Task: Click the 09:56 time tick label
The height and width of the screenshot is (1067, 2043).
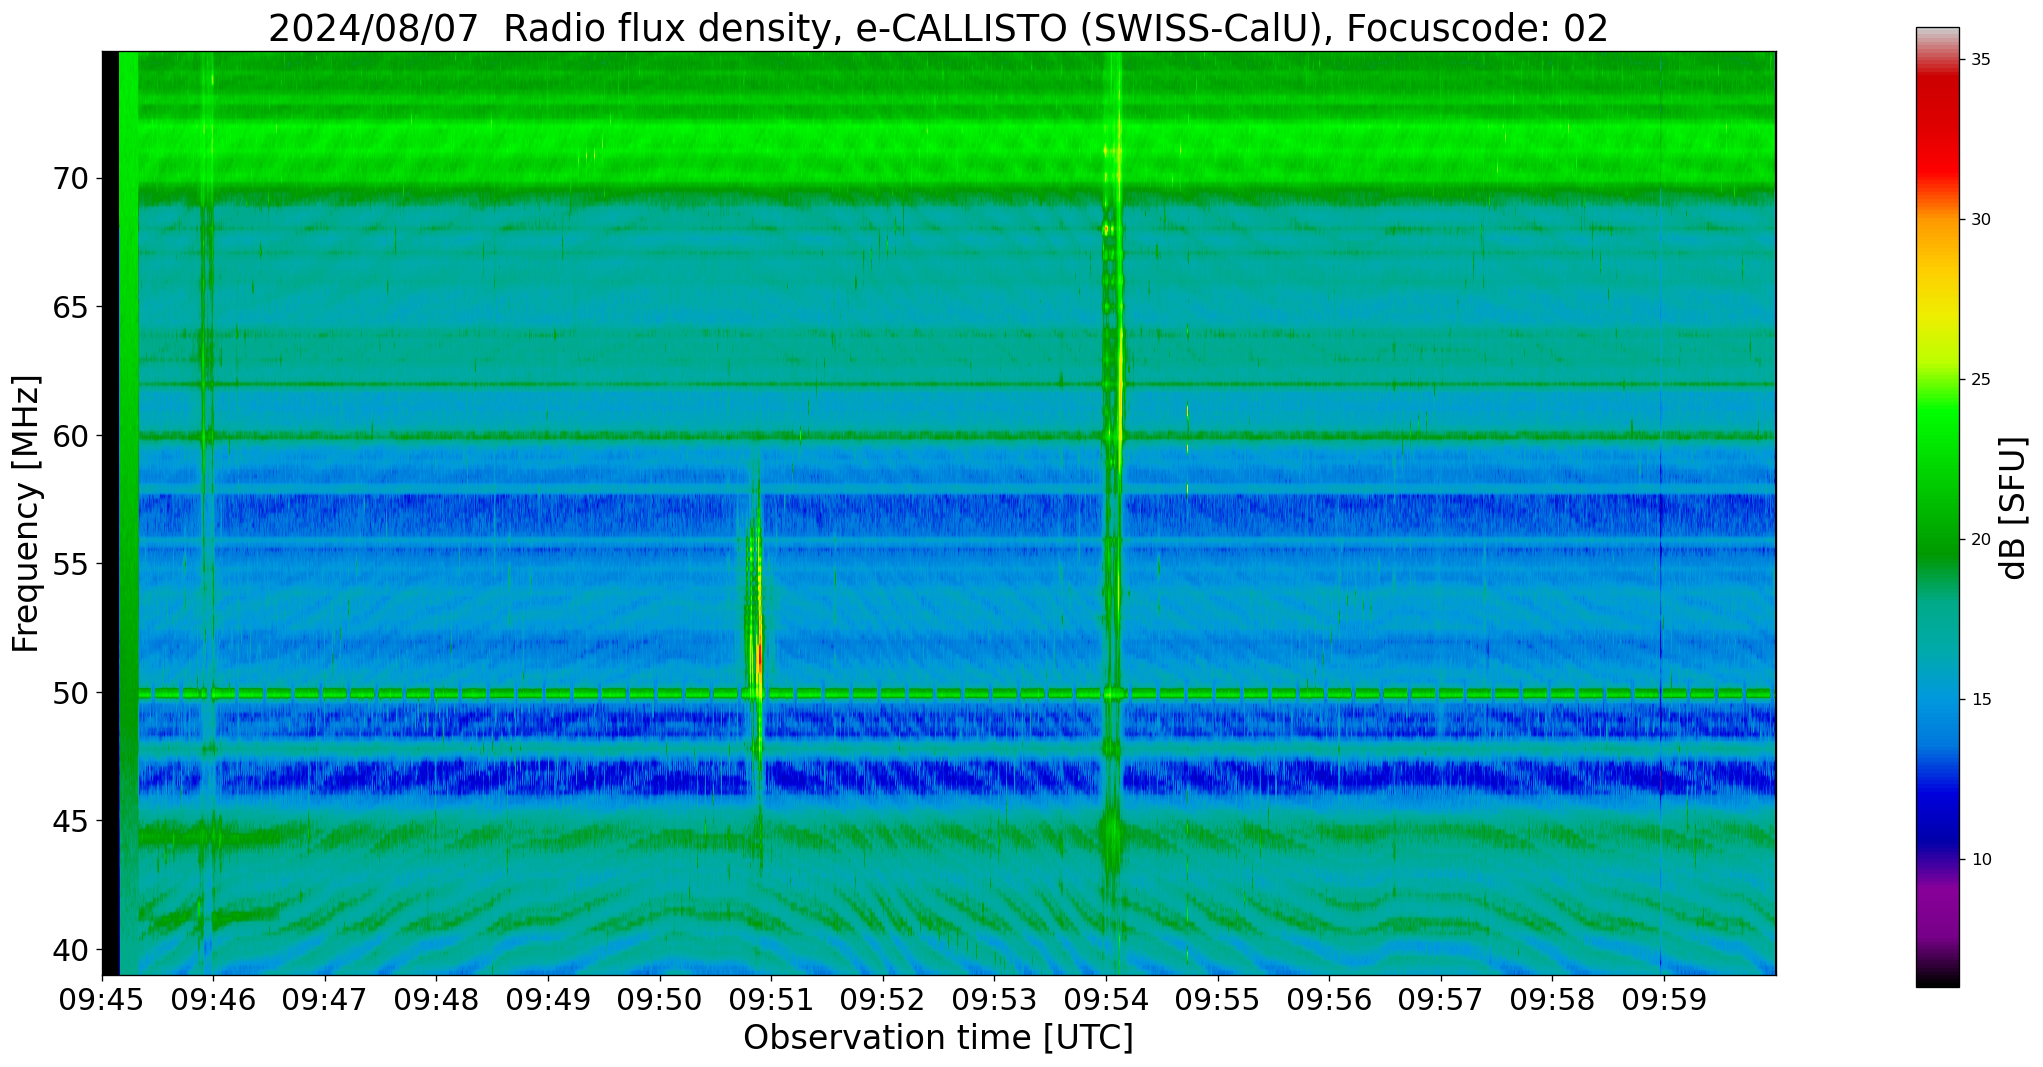Action: 1328,1000
